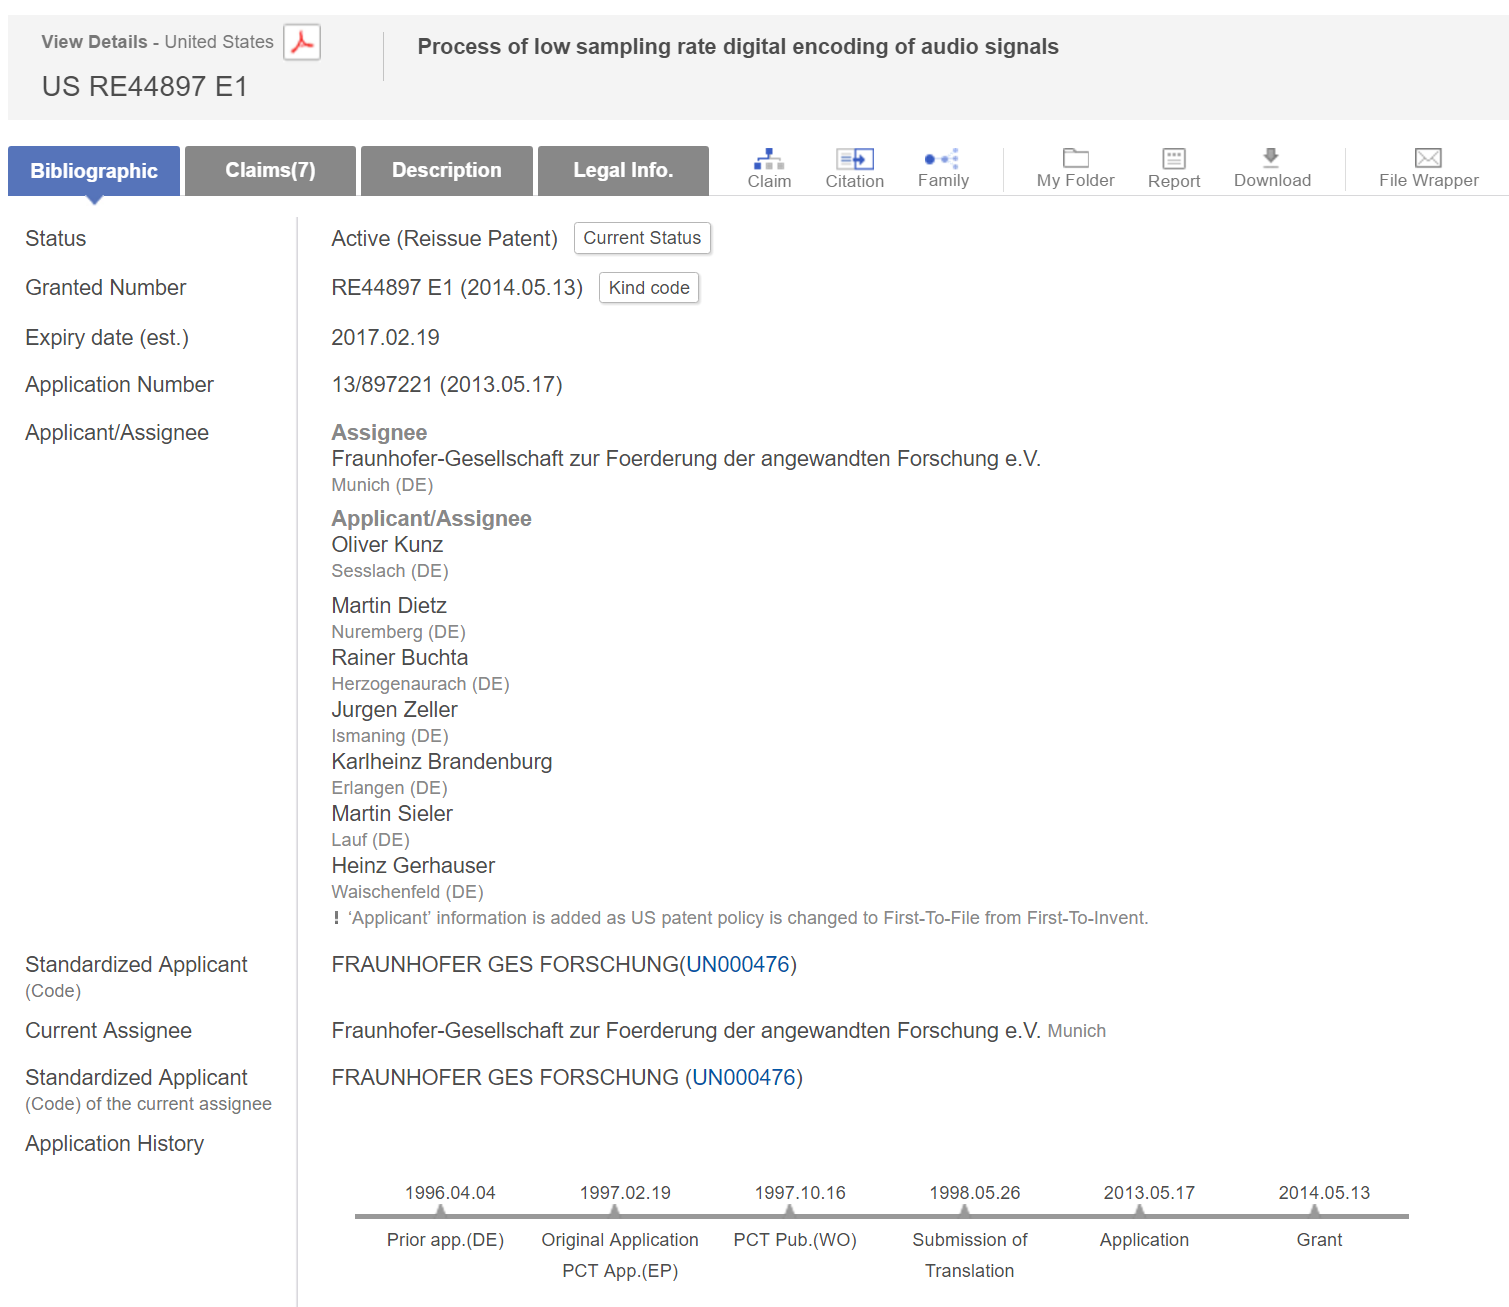Select the 1997.10.16 PCT Pub.(WO) marker
1509x1307 pixels.
pyautogui.click(x=790, y=1211)
